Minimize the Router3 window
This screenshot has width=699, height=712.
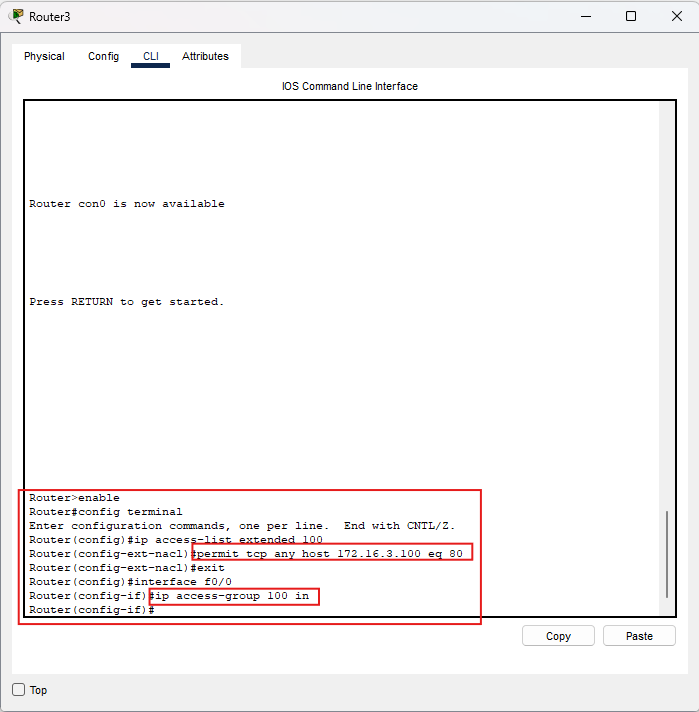pyautogui.click(x=585, y=16)
